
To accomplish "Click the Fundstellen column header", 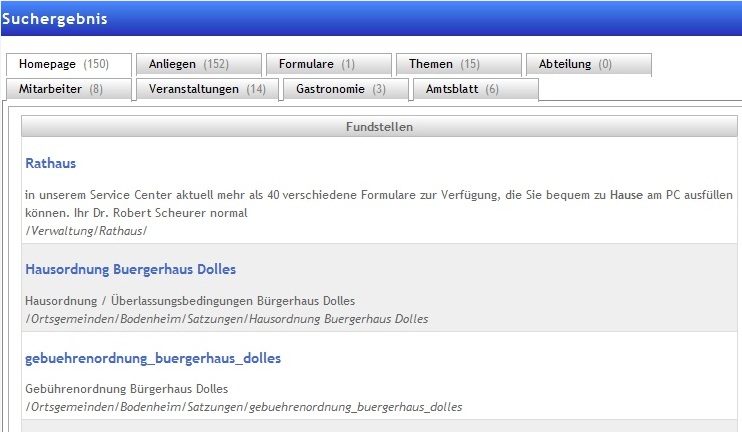I will tap(379, 127).
